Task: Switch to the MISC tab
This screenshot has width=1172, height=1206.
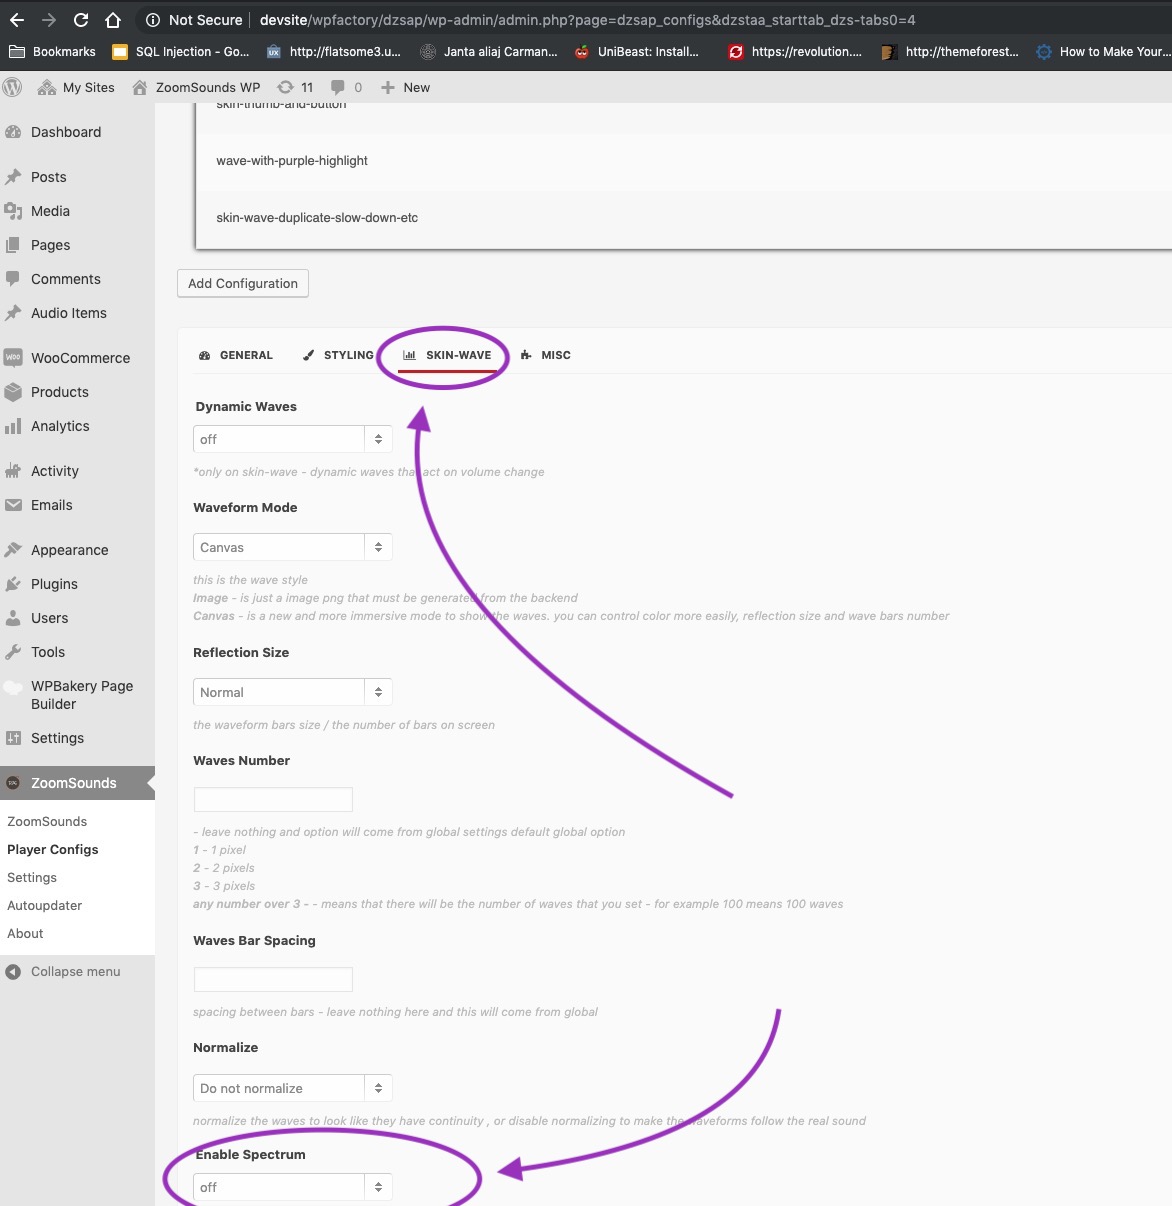Action: click(546, 355)
